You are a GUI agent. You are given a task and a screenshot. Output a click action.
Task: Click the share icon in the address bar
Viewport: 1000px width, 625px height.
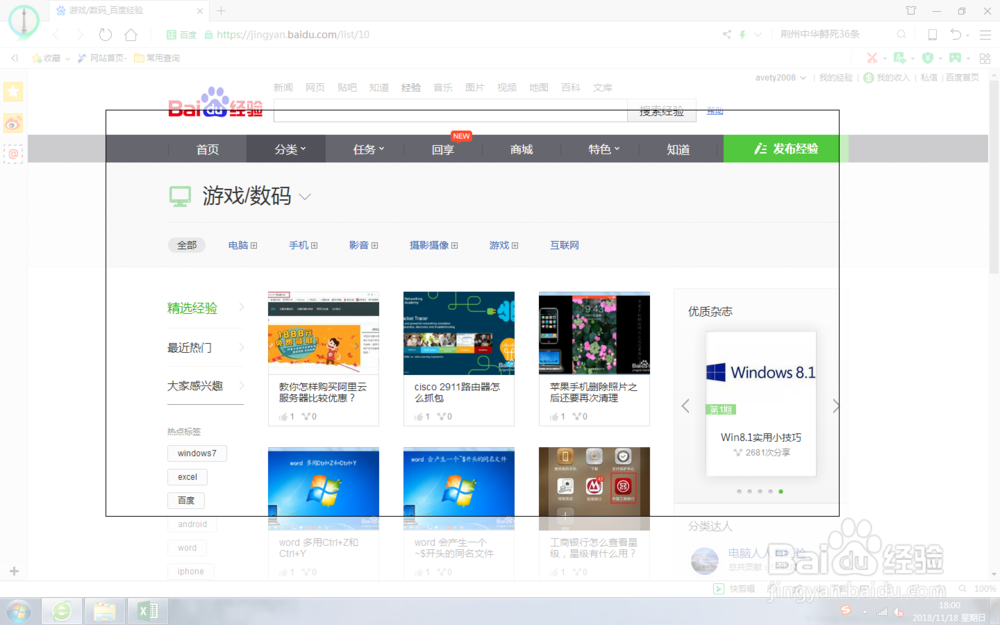[x=727, y=34]
